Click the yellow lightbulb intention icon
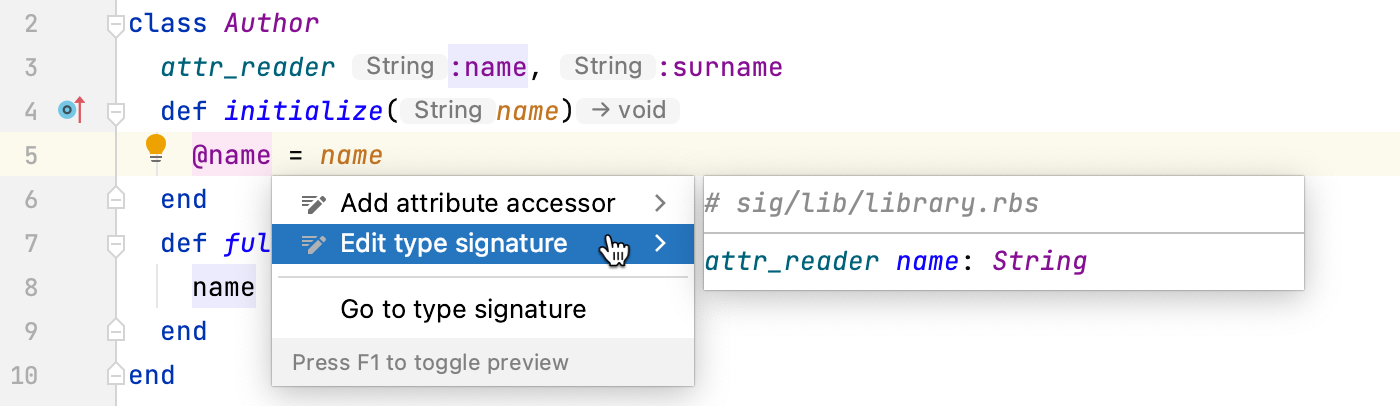 tap(156, 149)
